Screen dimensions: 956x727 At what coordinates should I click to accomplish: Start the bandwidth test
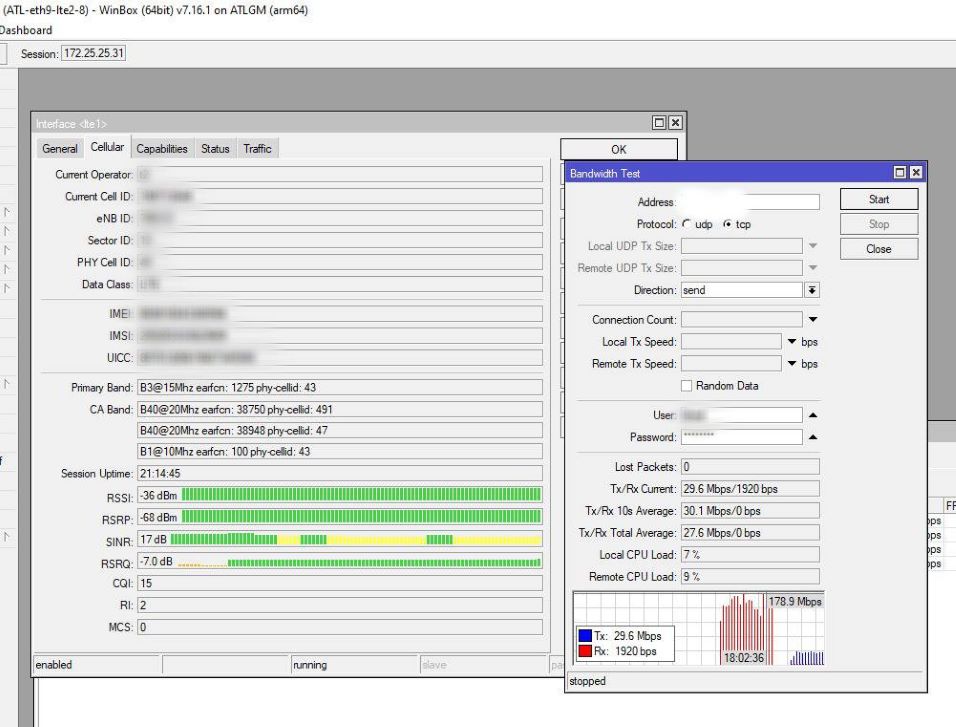879,199
